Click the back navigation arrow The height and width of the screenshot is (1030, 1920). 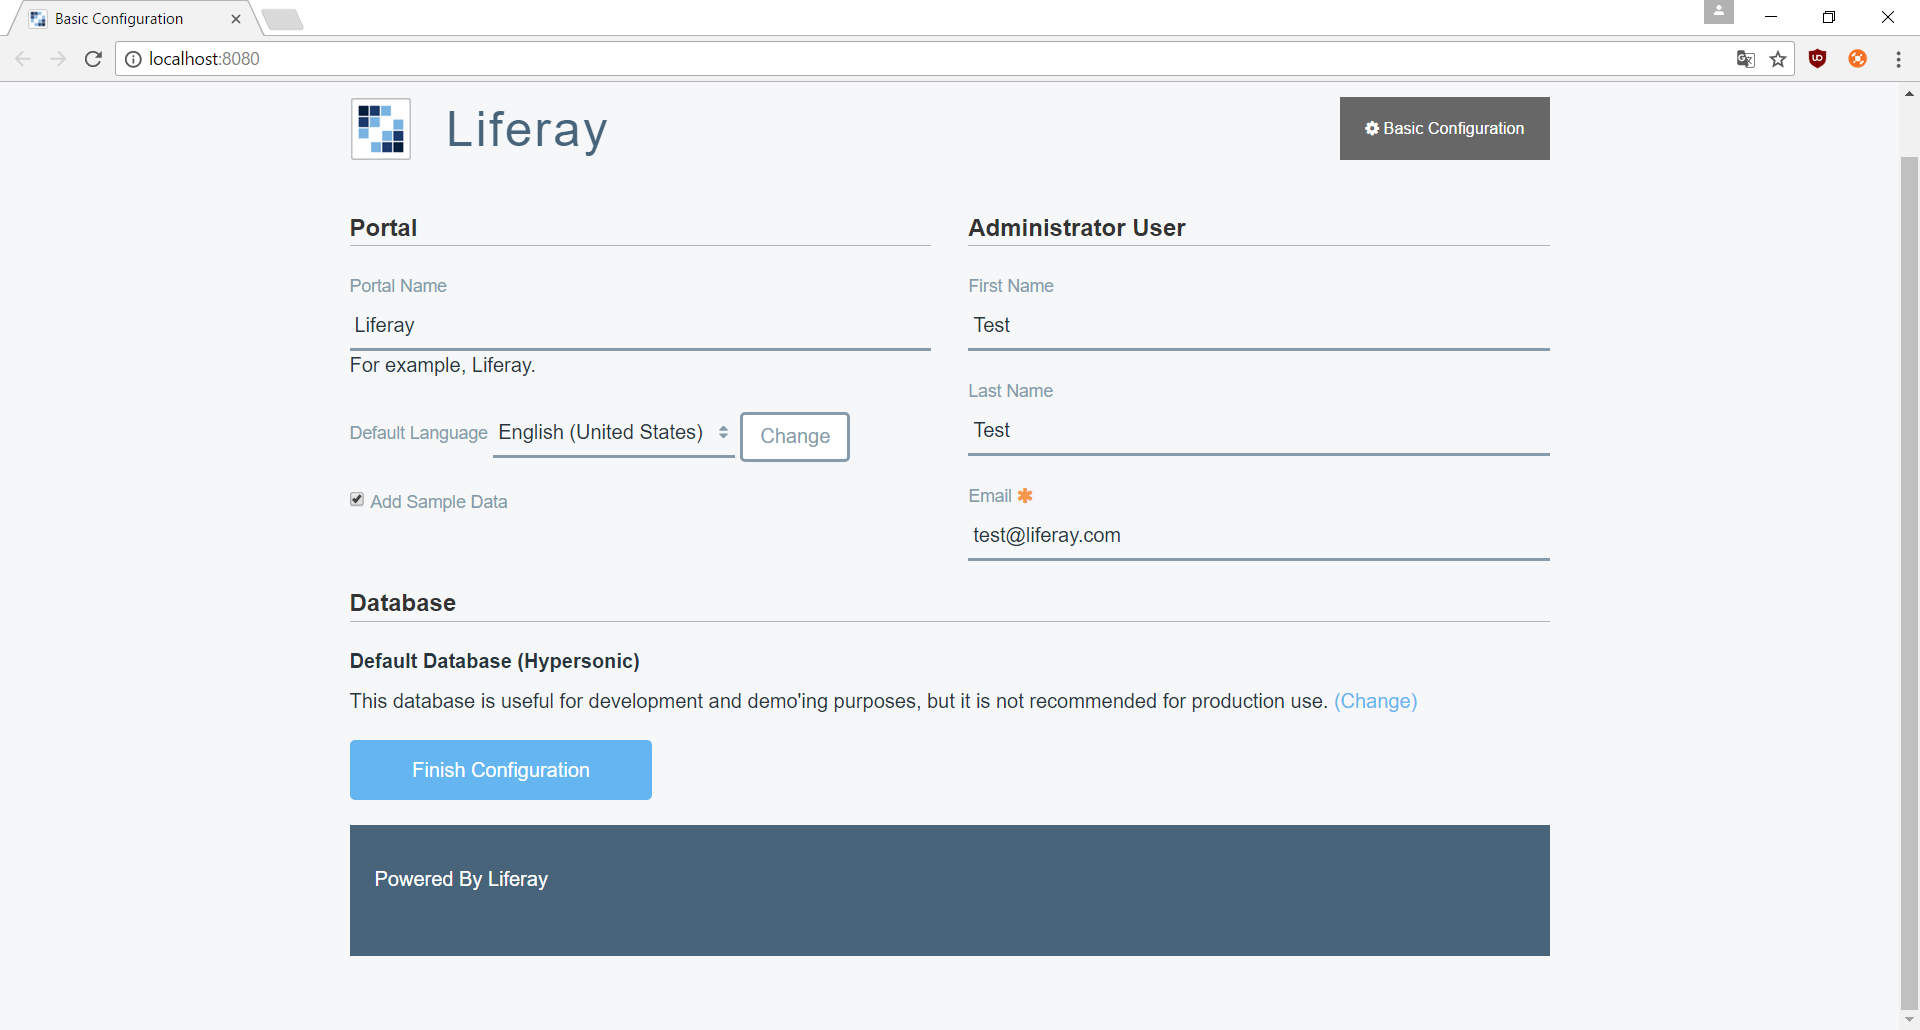point(22,59)
